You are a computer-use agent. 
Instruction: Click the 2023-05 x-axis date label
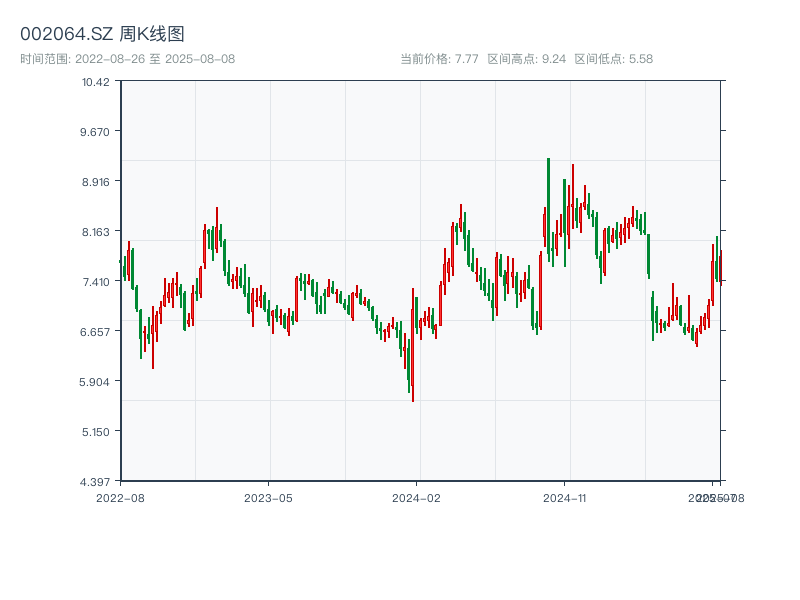pos(268,497)
